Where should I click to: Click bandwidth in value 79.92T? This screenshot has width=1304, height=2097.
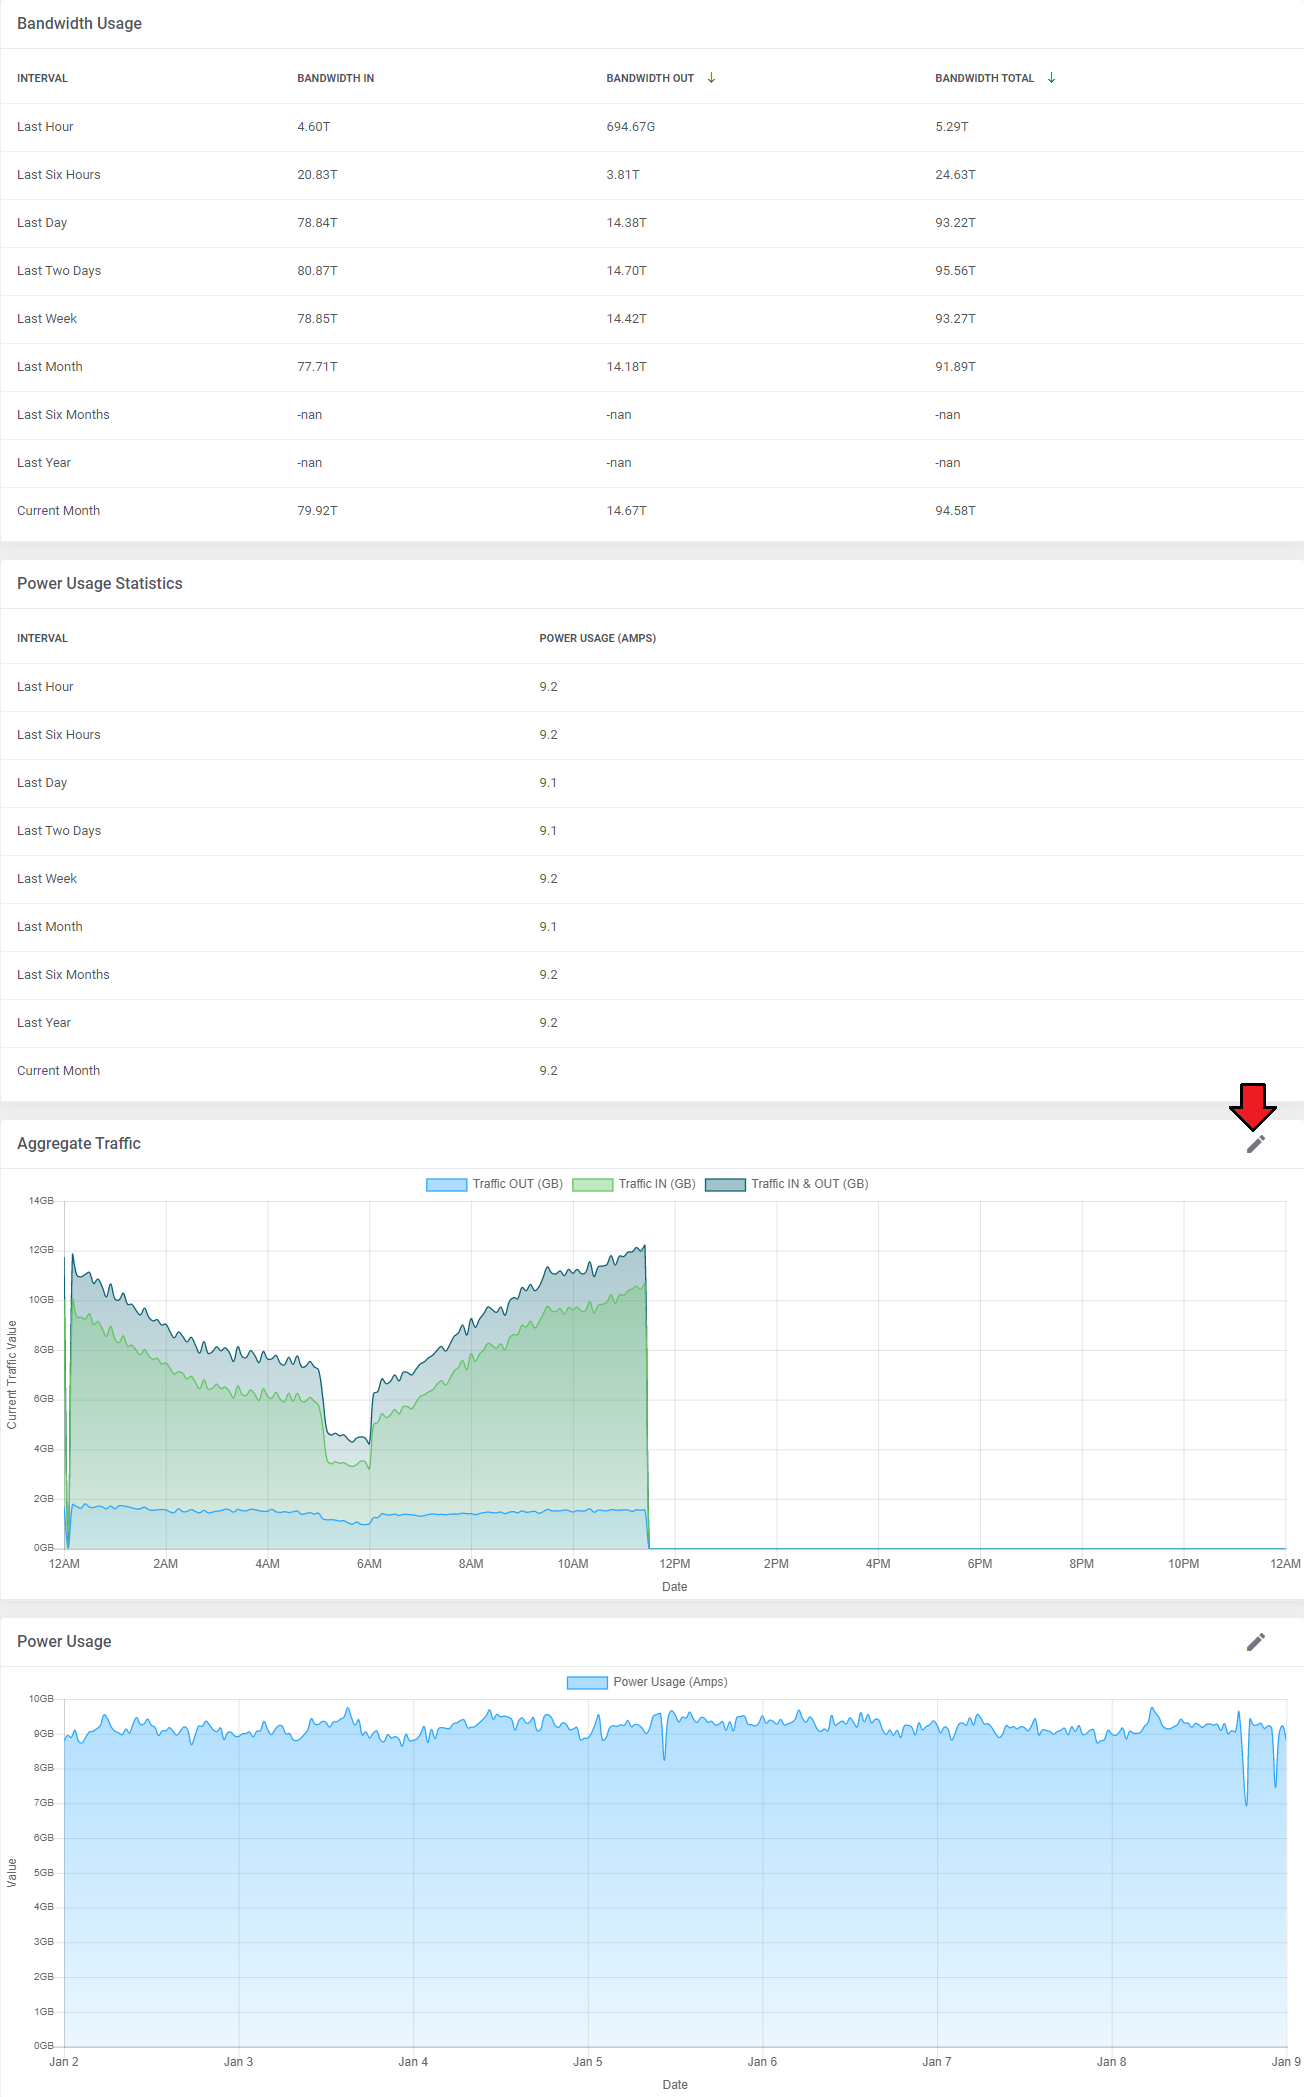tap(317, 511)
